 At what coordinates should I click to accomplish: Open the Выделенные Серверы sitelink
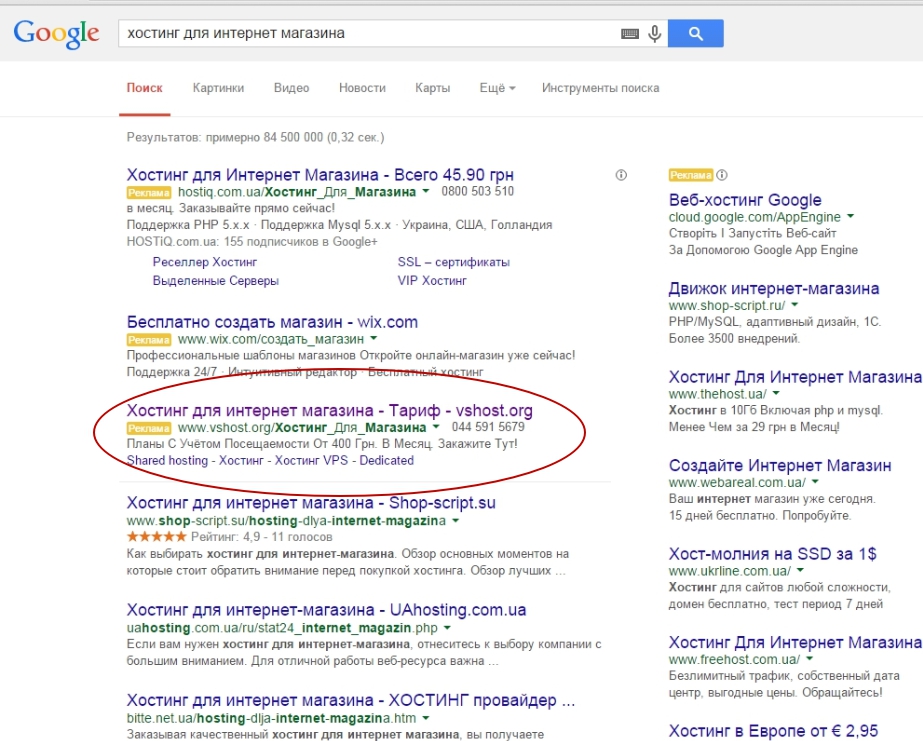pyautogui.click(x=215, y=281)
